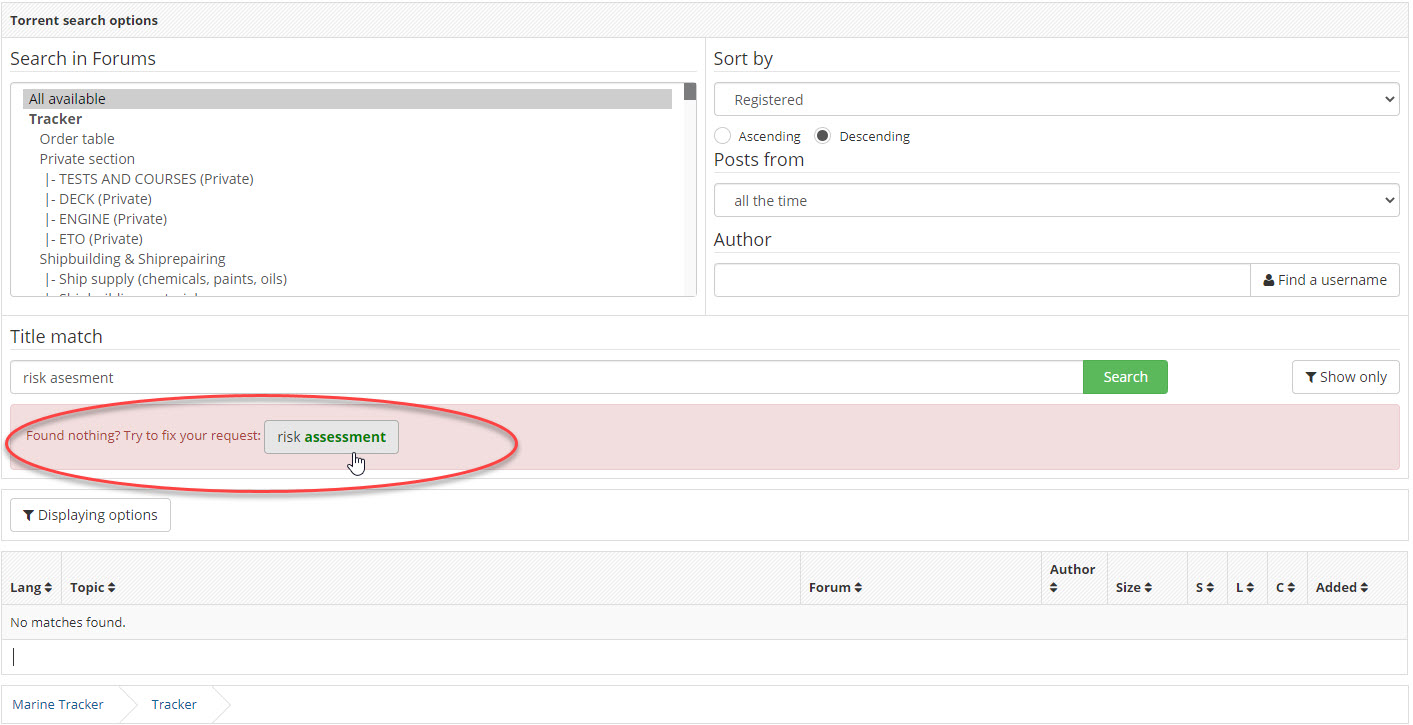Open the Sort by Registered dropdown
The height and width of the screenshot is (725, 1413).
click(1056, 100)
